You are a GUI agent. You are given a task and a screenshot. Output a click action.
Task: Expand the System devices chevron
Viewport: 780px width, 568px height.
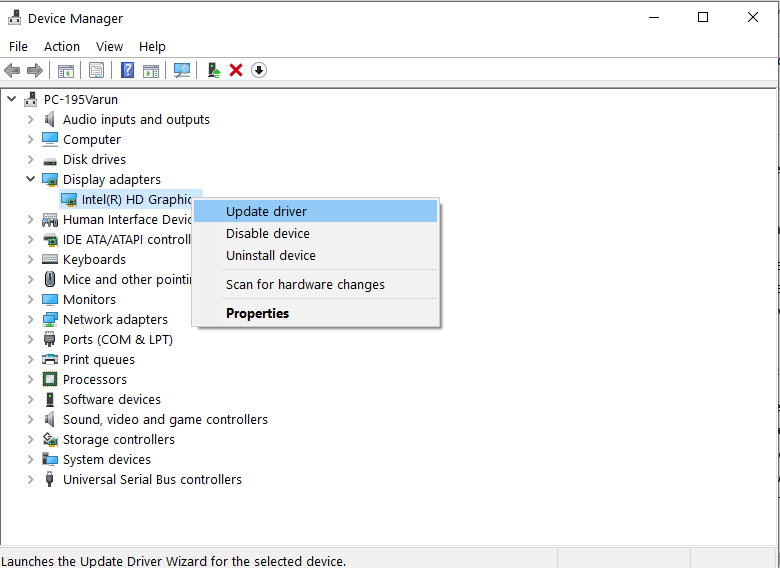30,459
